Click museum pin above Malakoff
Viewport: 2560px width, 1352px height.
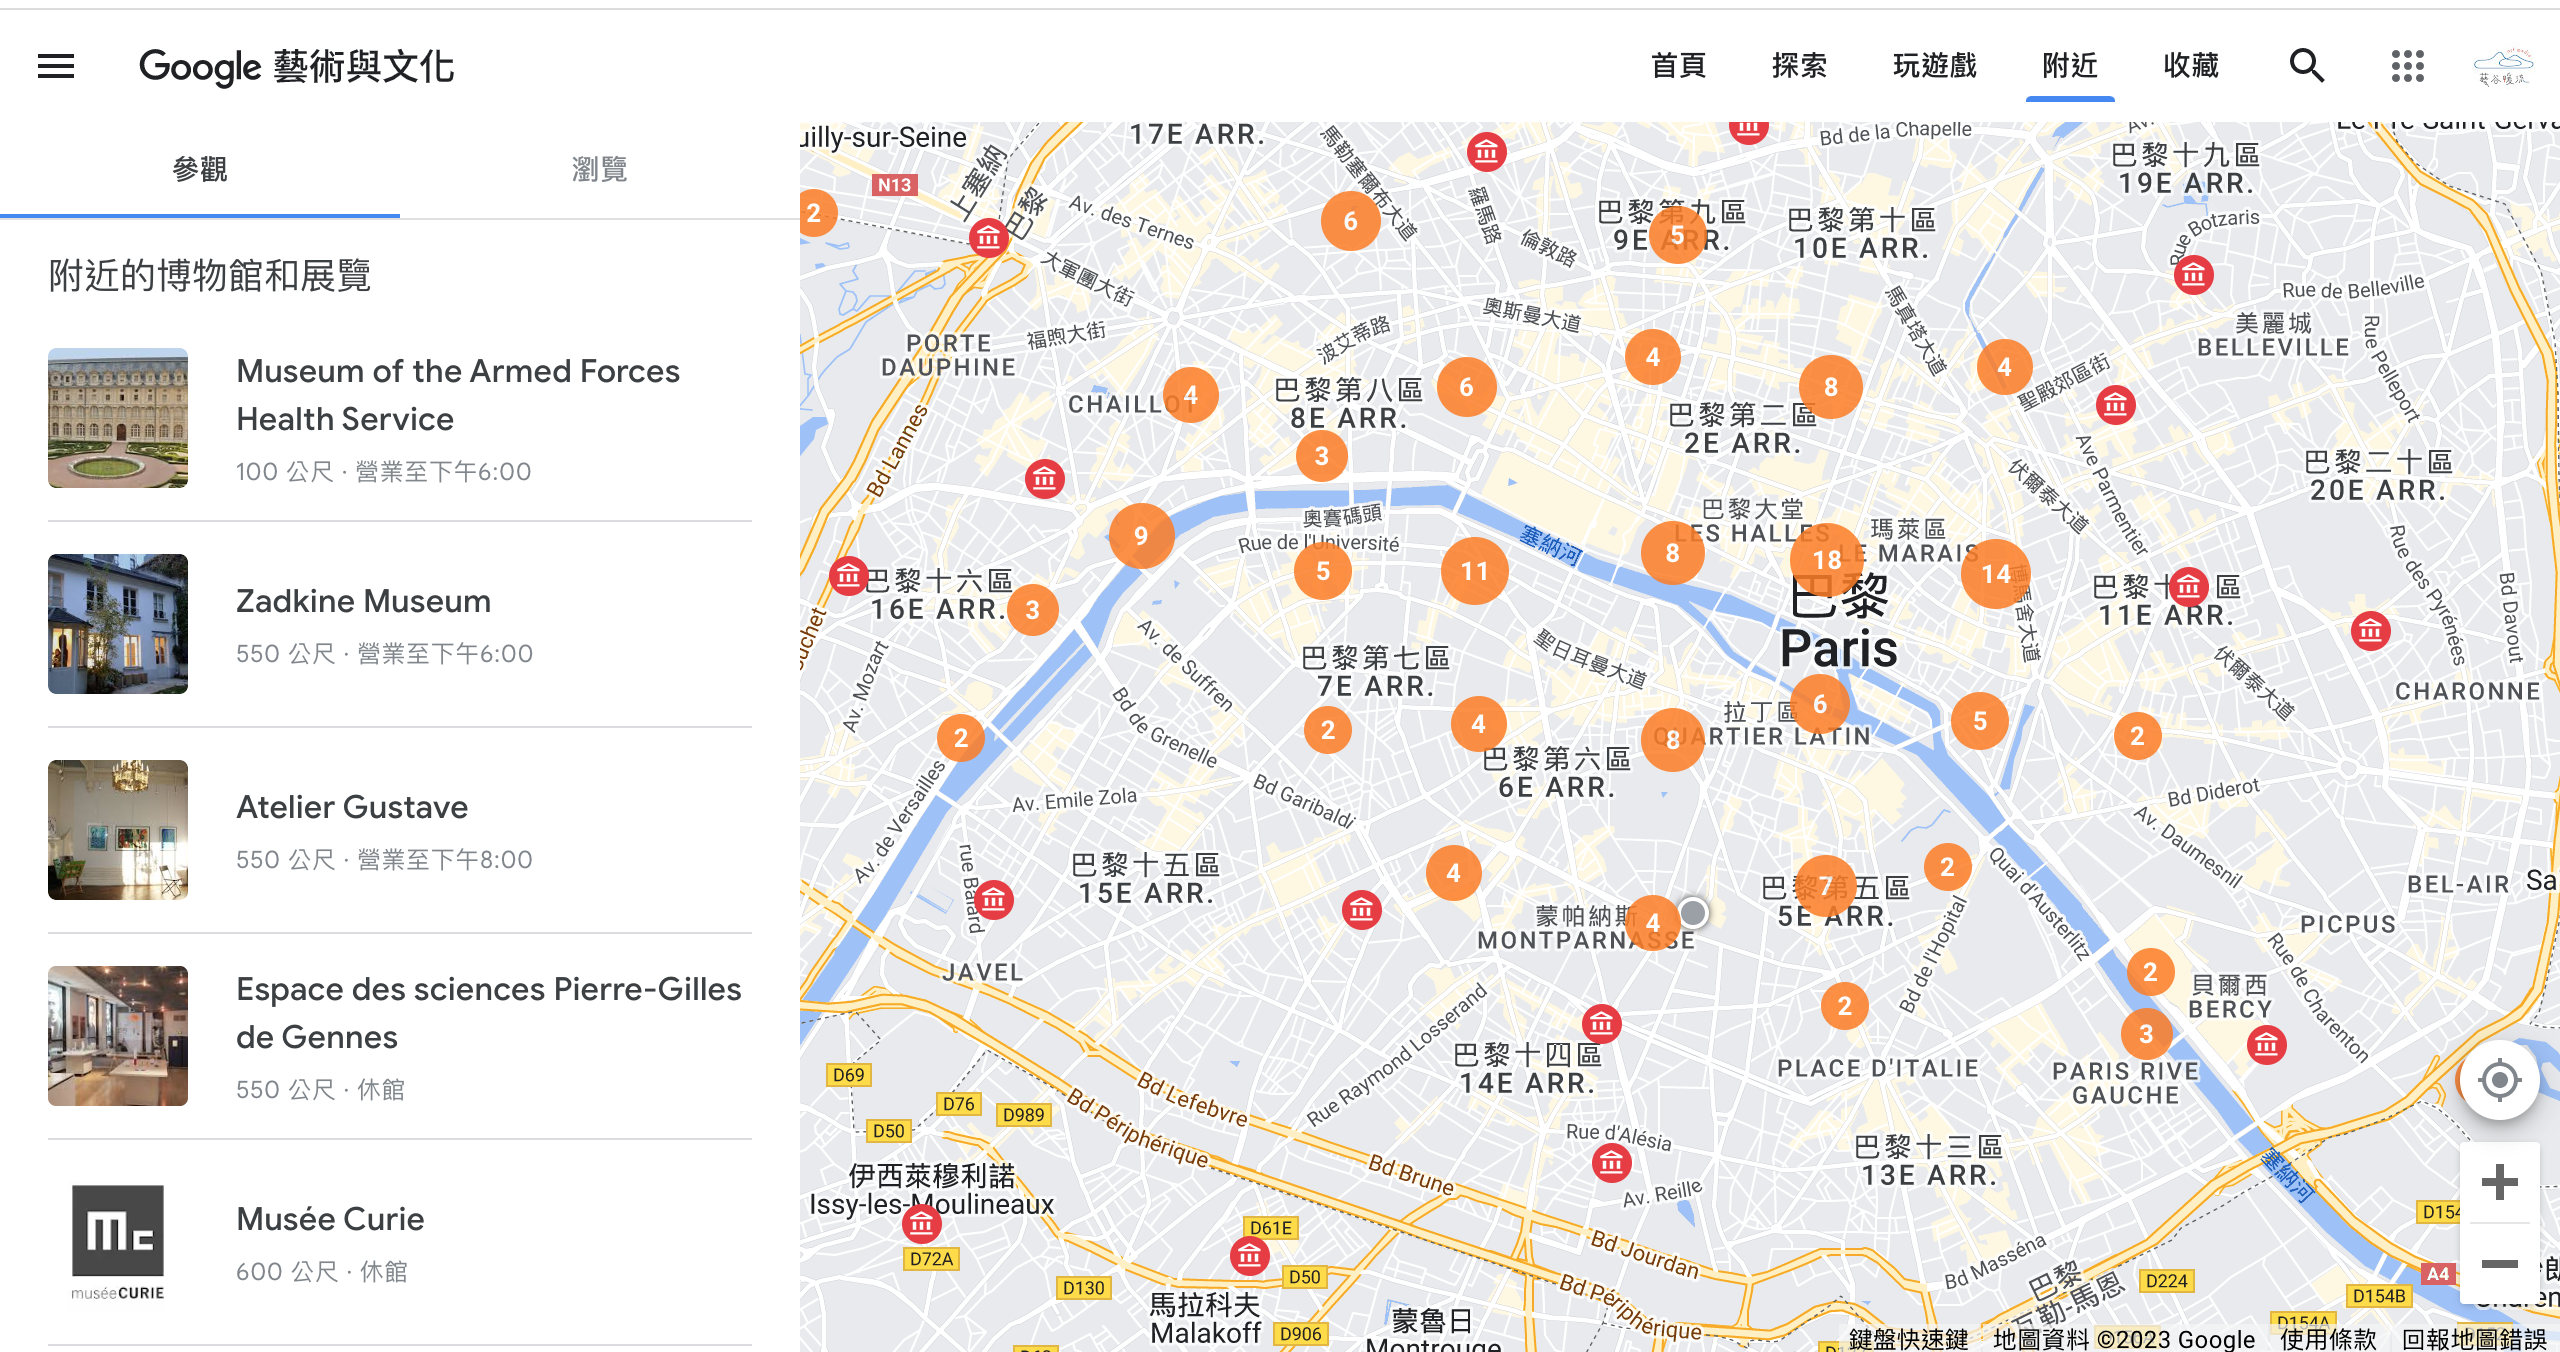[x=1249, y=1254]
